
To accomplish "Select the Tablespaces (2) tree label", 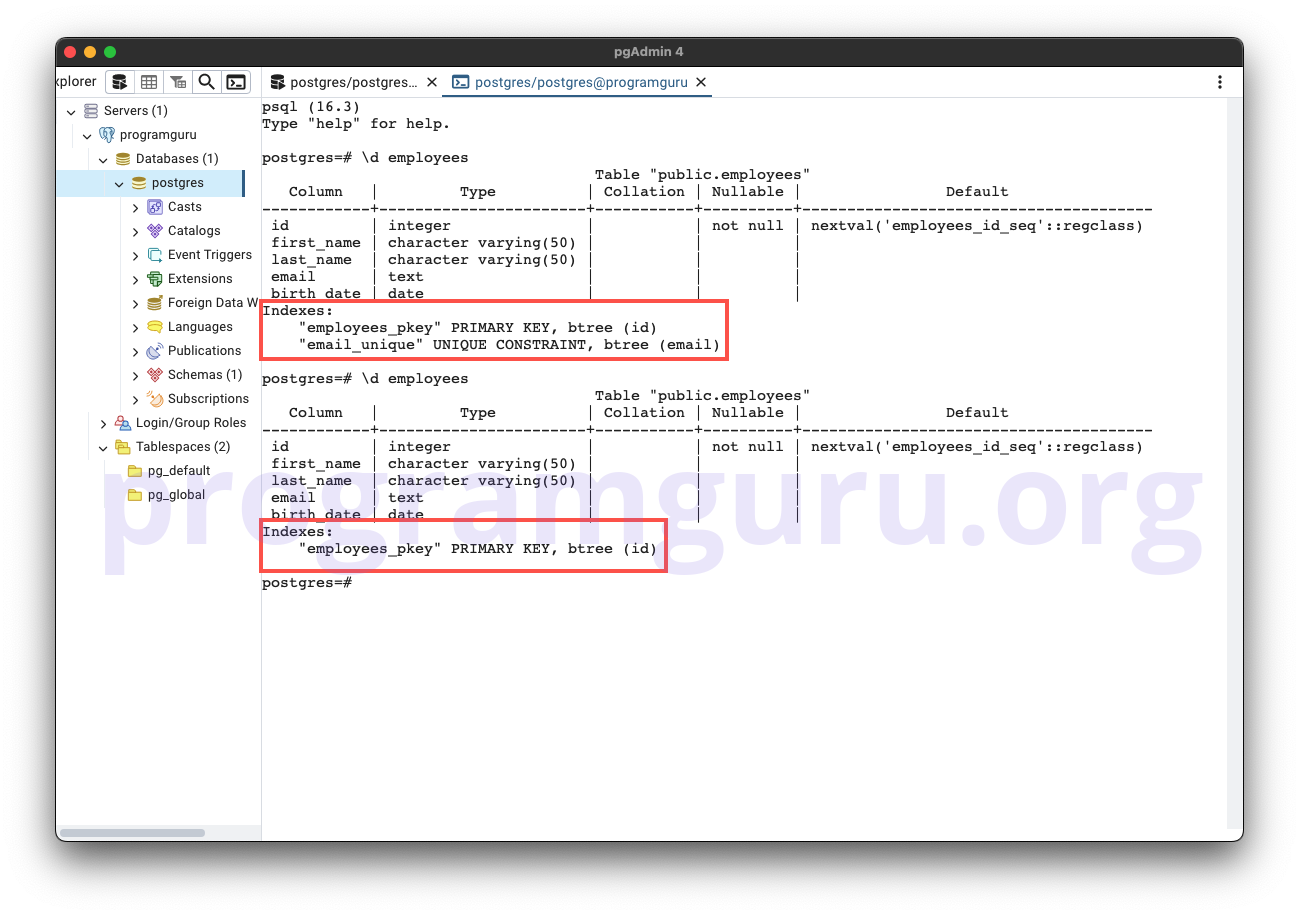I will (x=183, y=447).
